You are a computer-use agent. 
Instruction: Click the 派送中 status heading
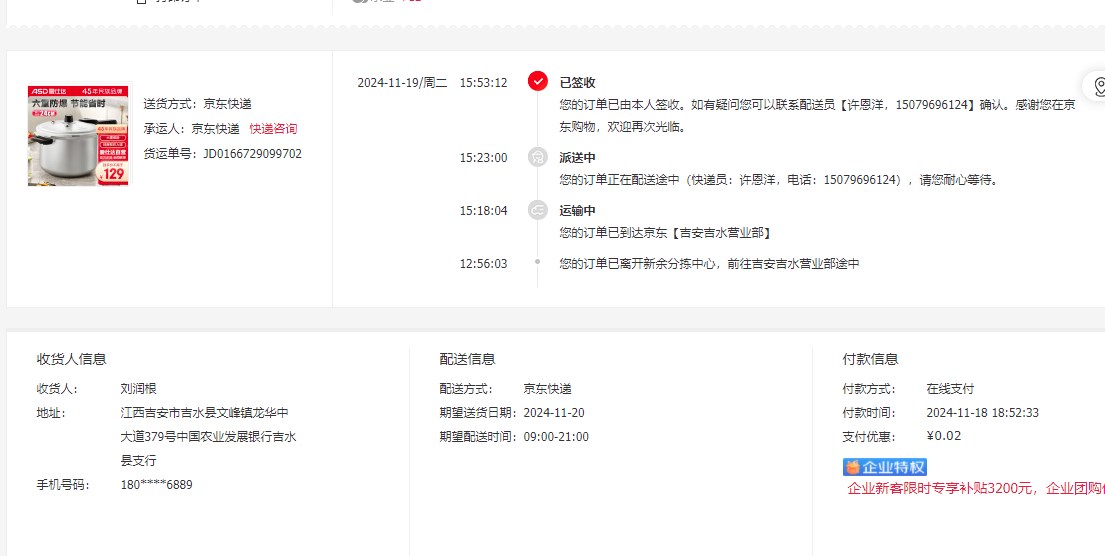tap(577, 157)
